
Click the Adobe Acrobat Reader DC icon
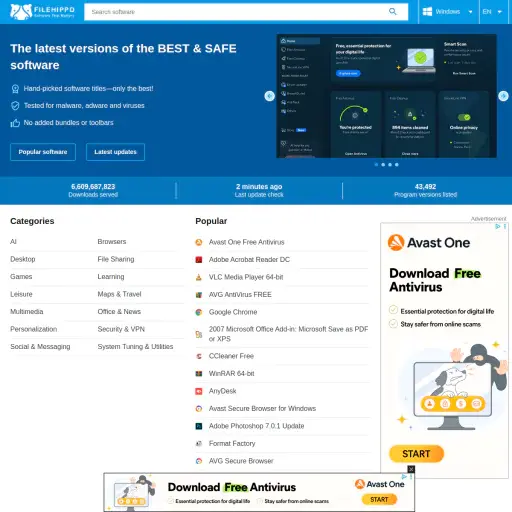click(199, 260)
